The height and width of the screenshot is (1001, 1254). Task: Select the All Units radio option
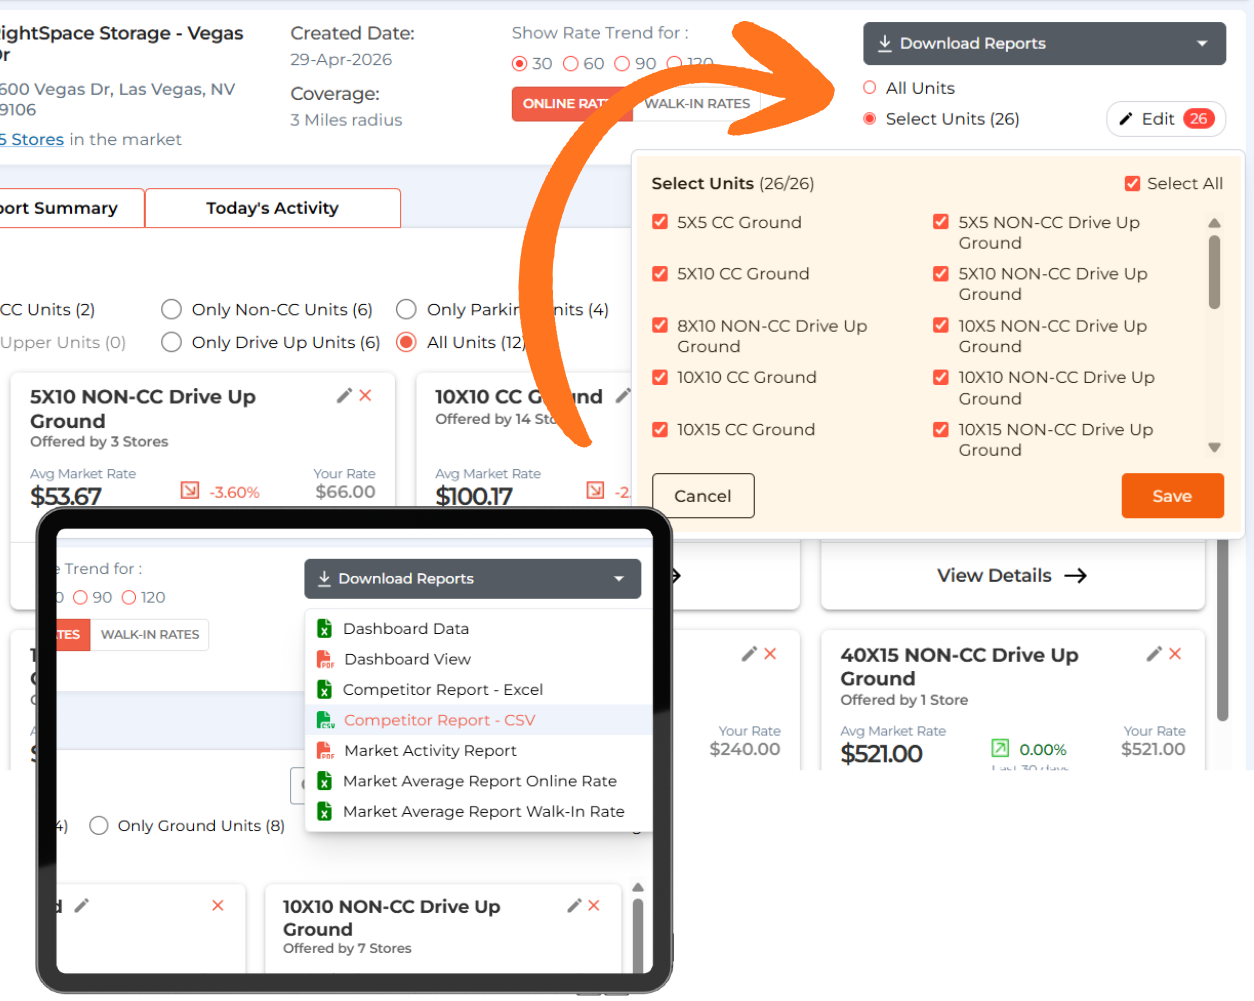(x=870, y=88)
